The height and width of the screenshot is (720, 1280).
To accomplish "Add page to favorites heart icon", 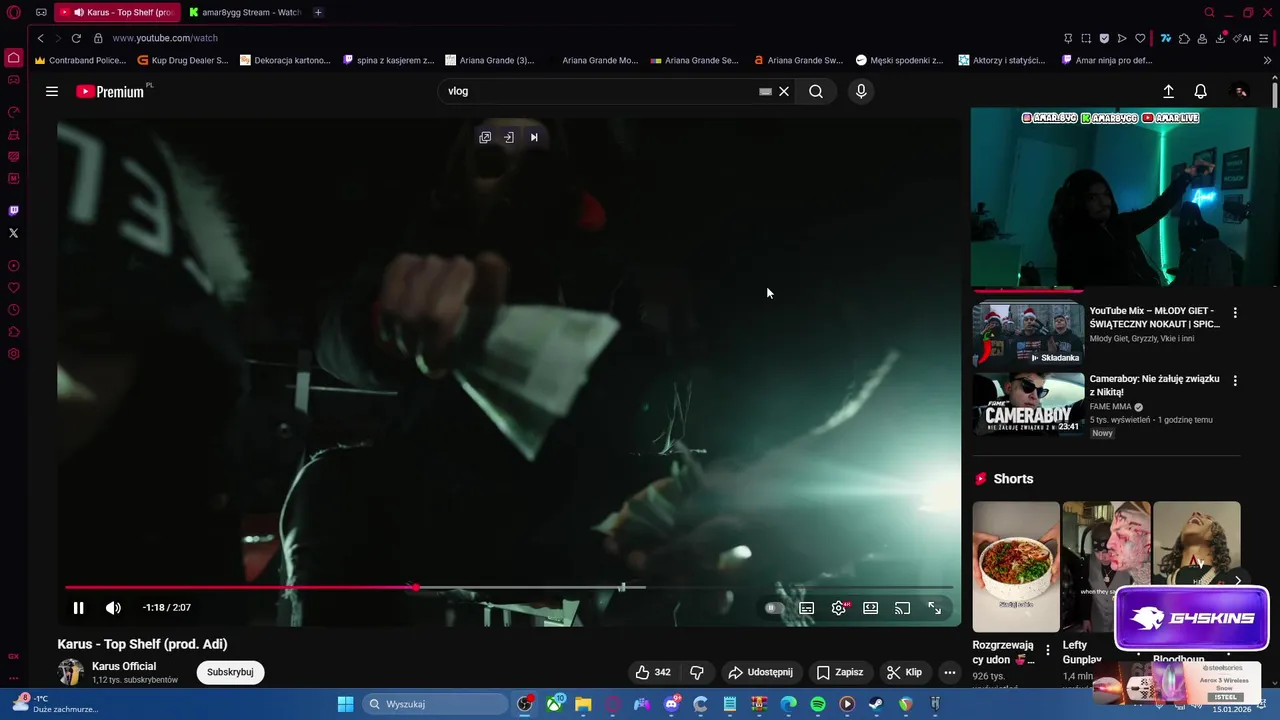I will [x=1140, y=38].
